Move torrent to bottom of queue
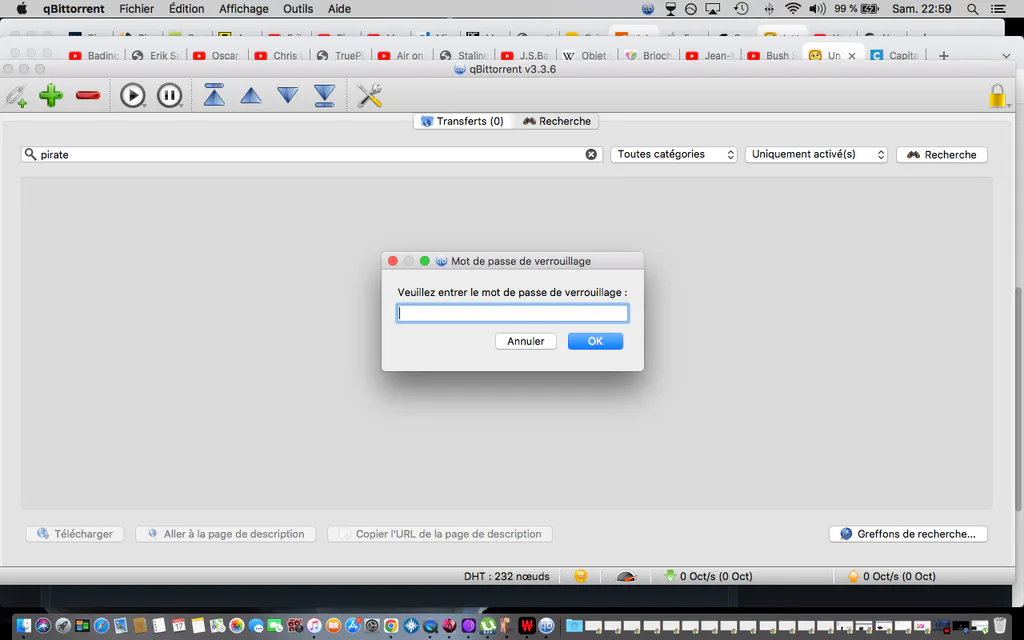 tap(325, 95)
